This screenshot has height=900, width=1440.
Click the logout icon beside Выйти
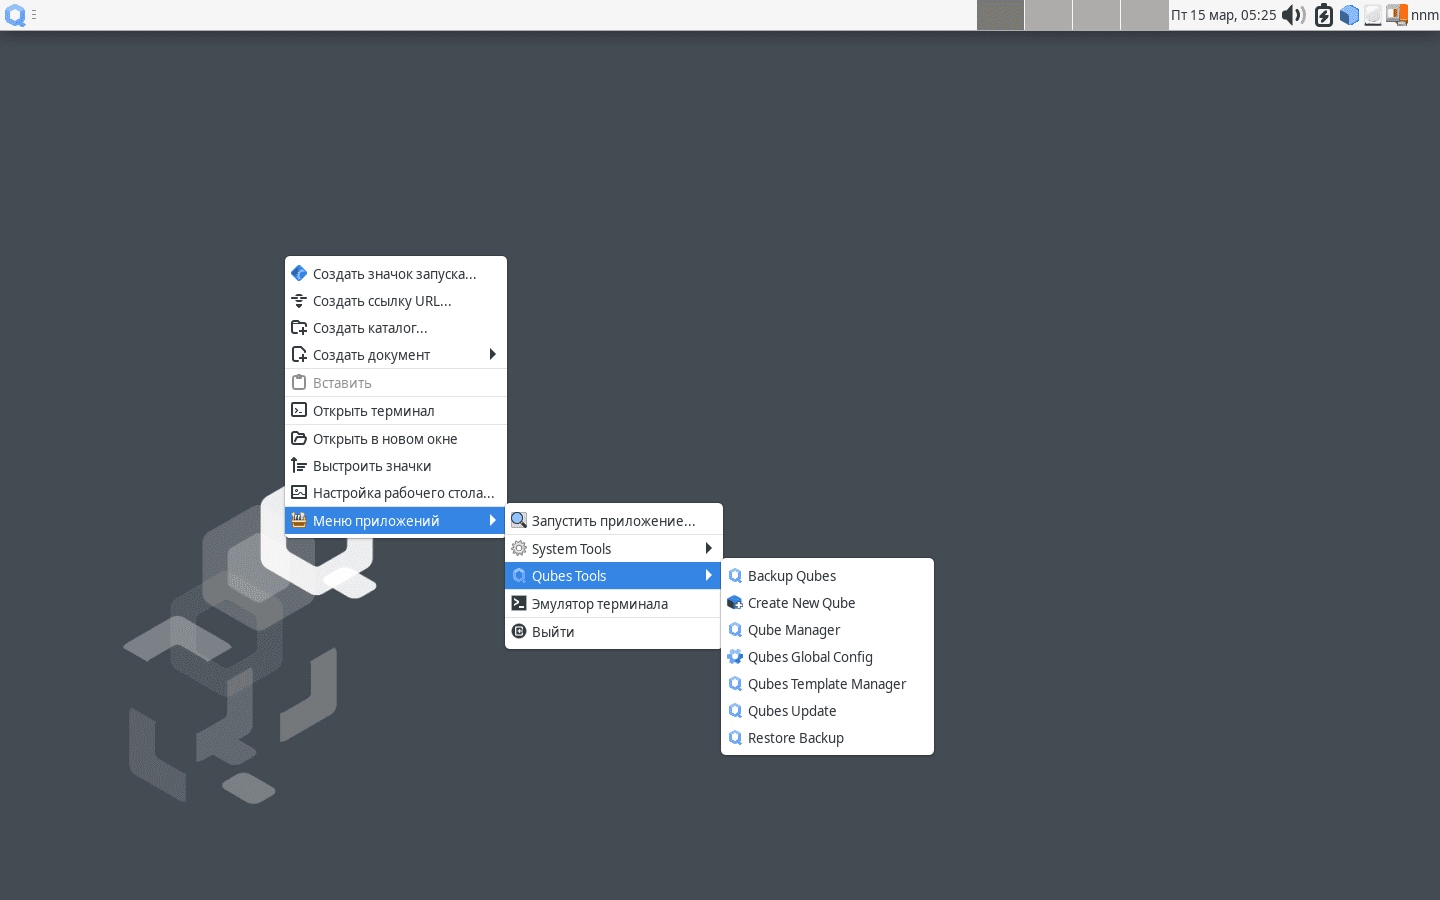tap(519, 632)
